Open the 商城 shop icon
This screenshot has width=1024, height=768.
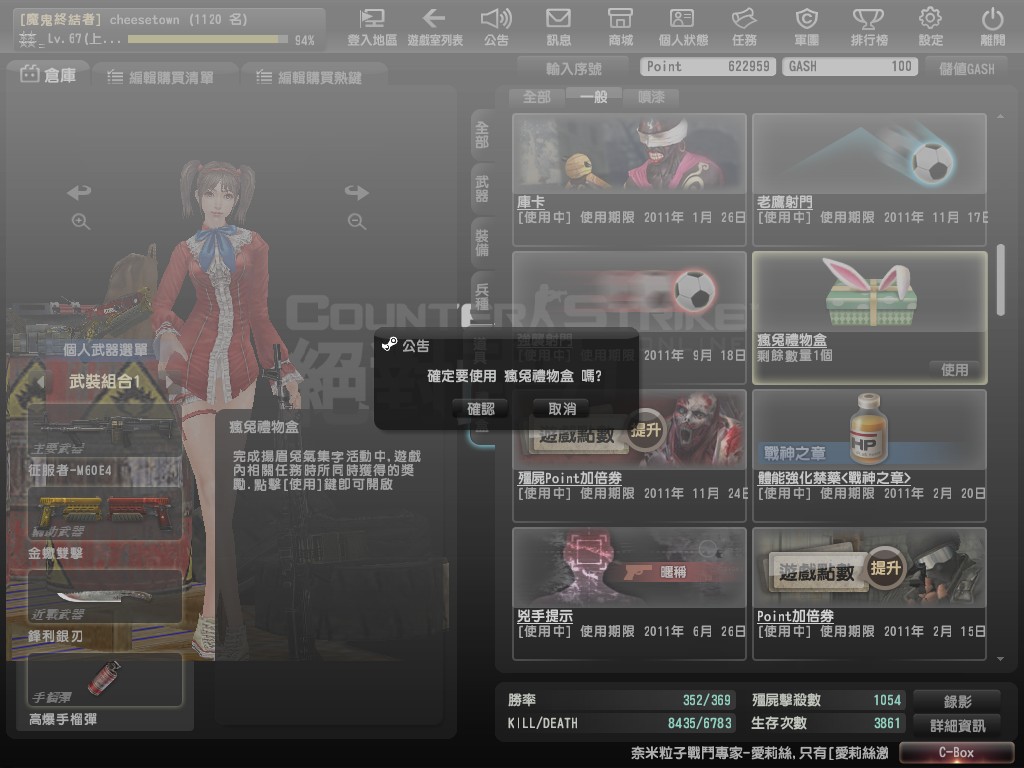pos(620,27)
